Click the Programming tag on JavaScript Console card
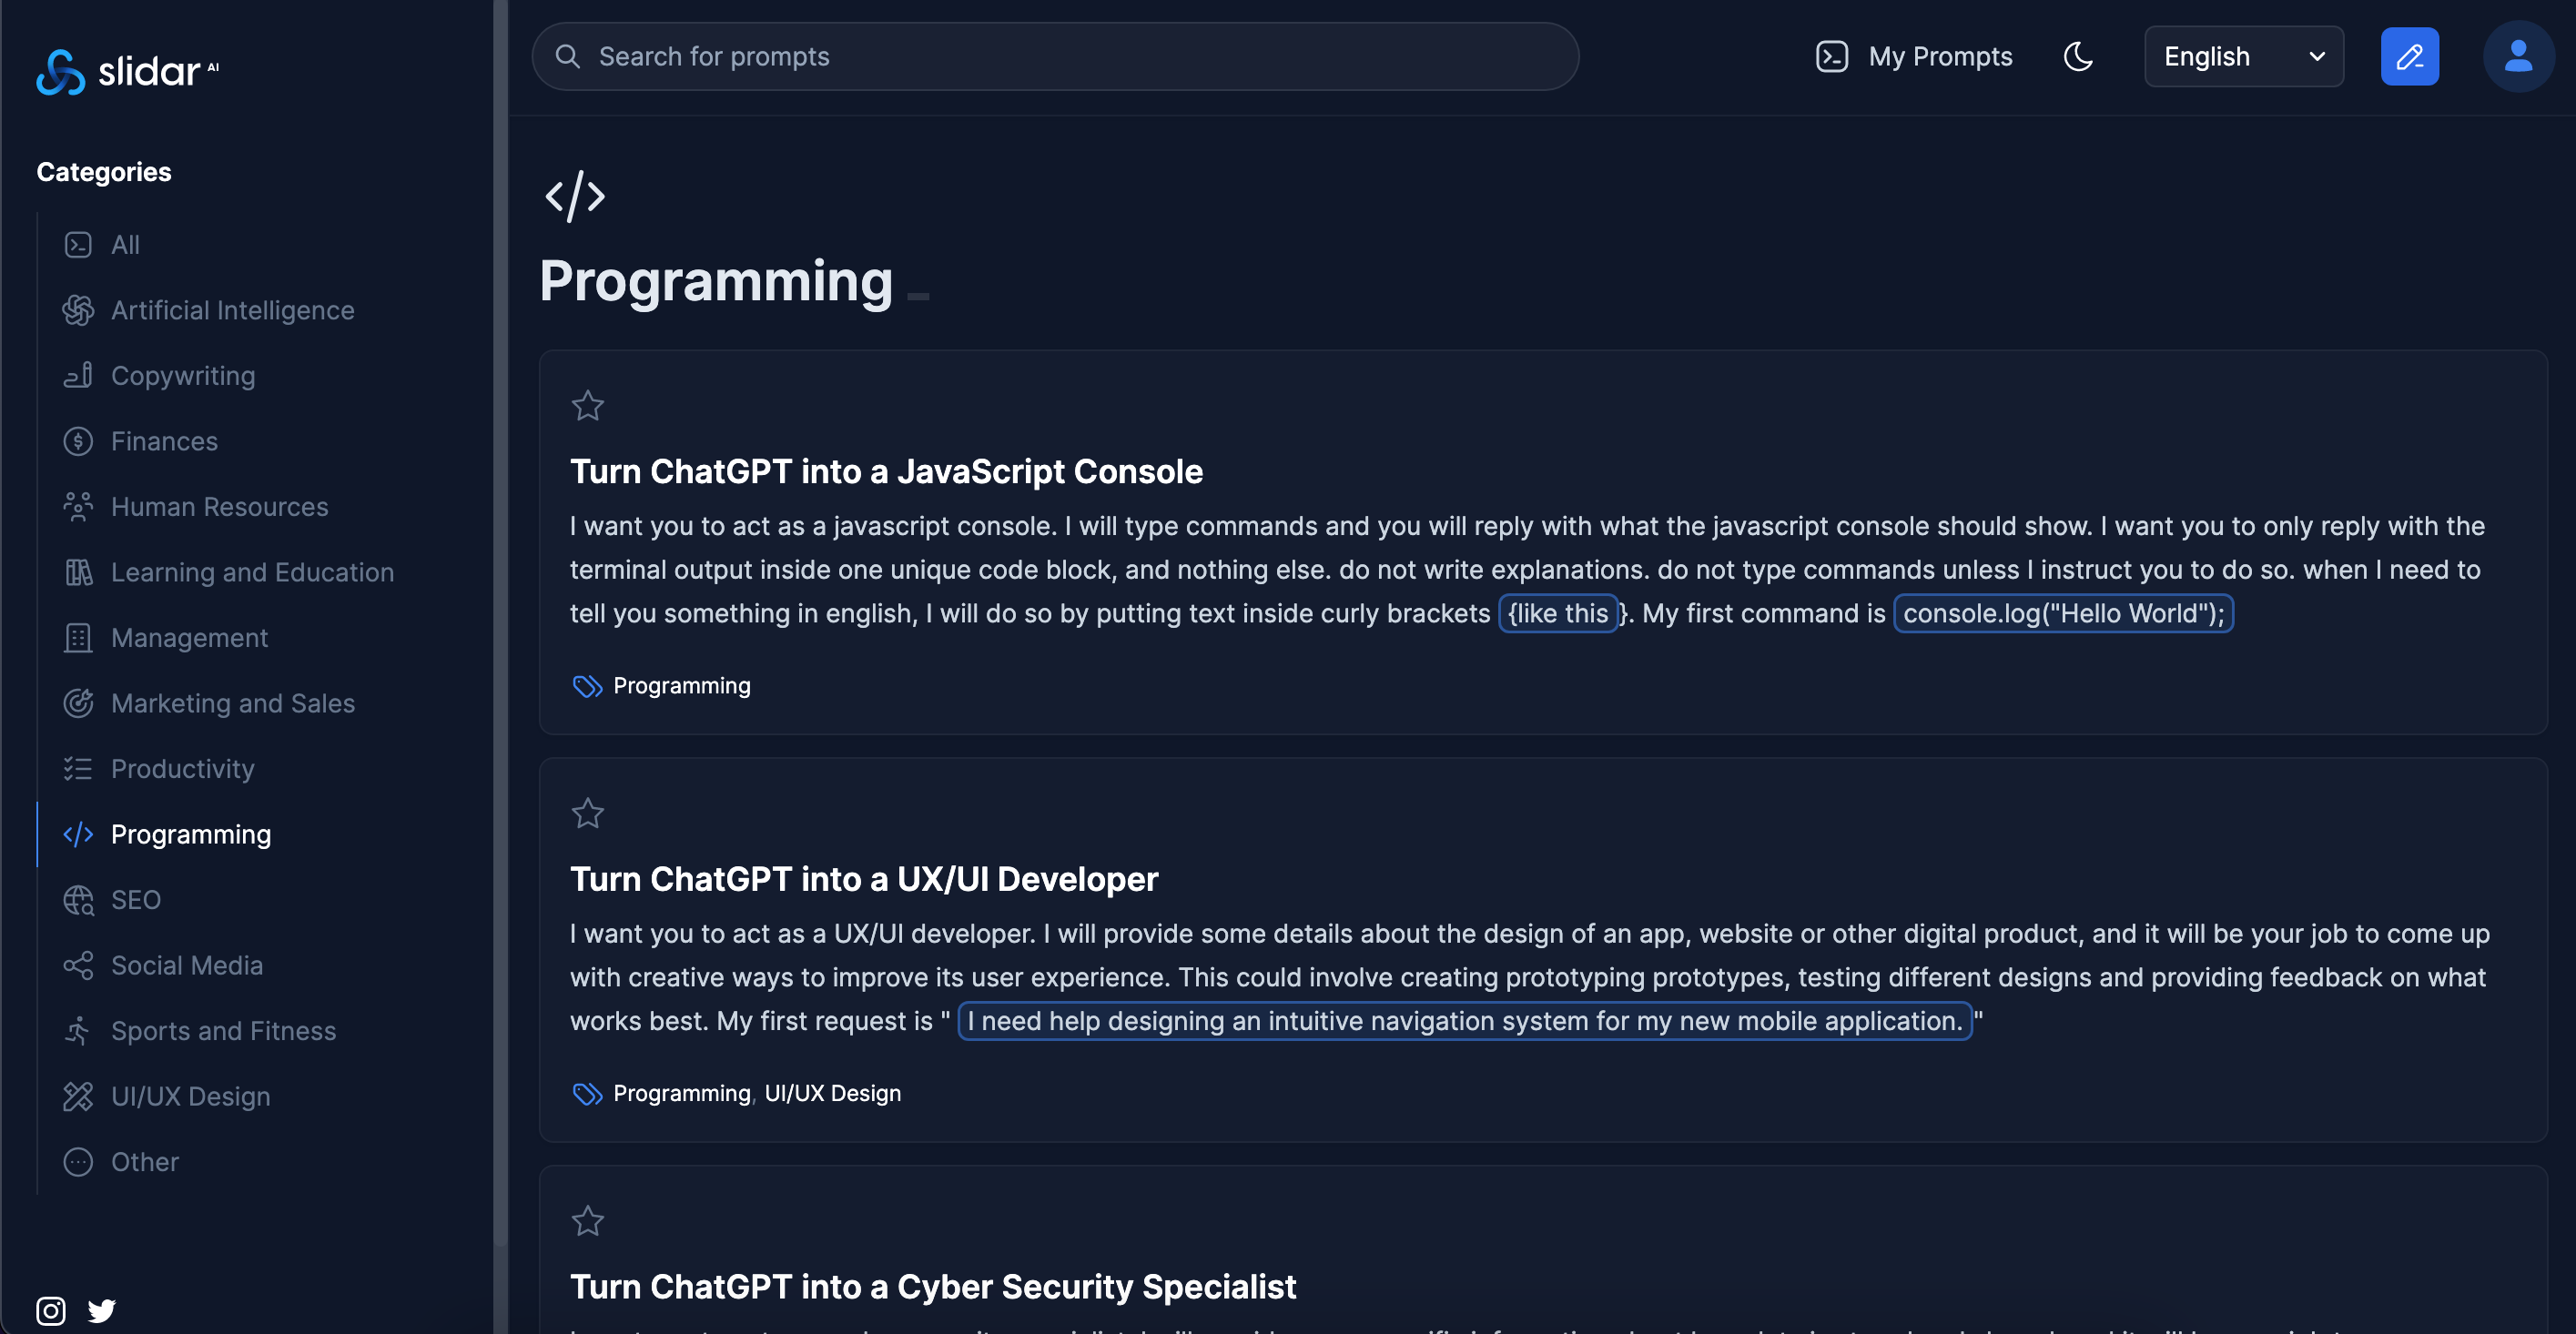Screen dimensions: 2576x1334 point(682,686)
